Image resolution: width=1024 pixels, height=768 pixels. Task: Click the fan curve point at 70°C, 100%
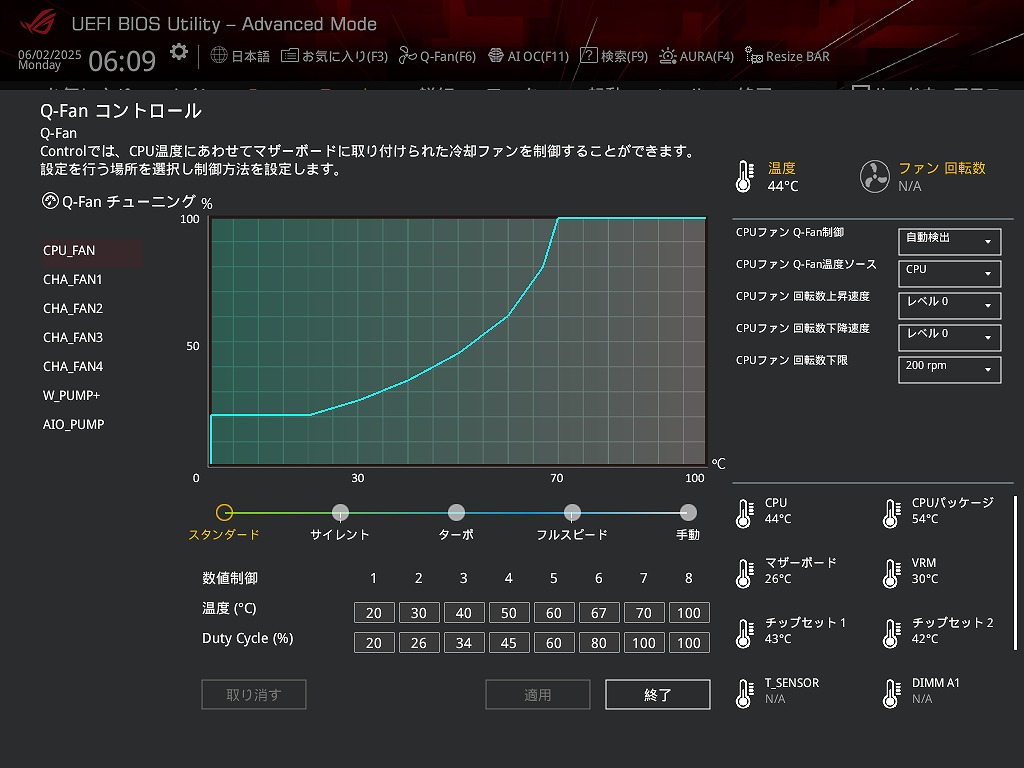tap(558, 218)
